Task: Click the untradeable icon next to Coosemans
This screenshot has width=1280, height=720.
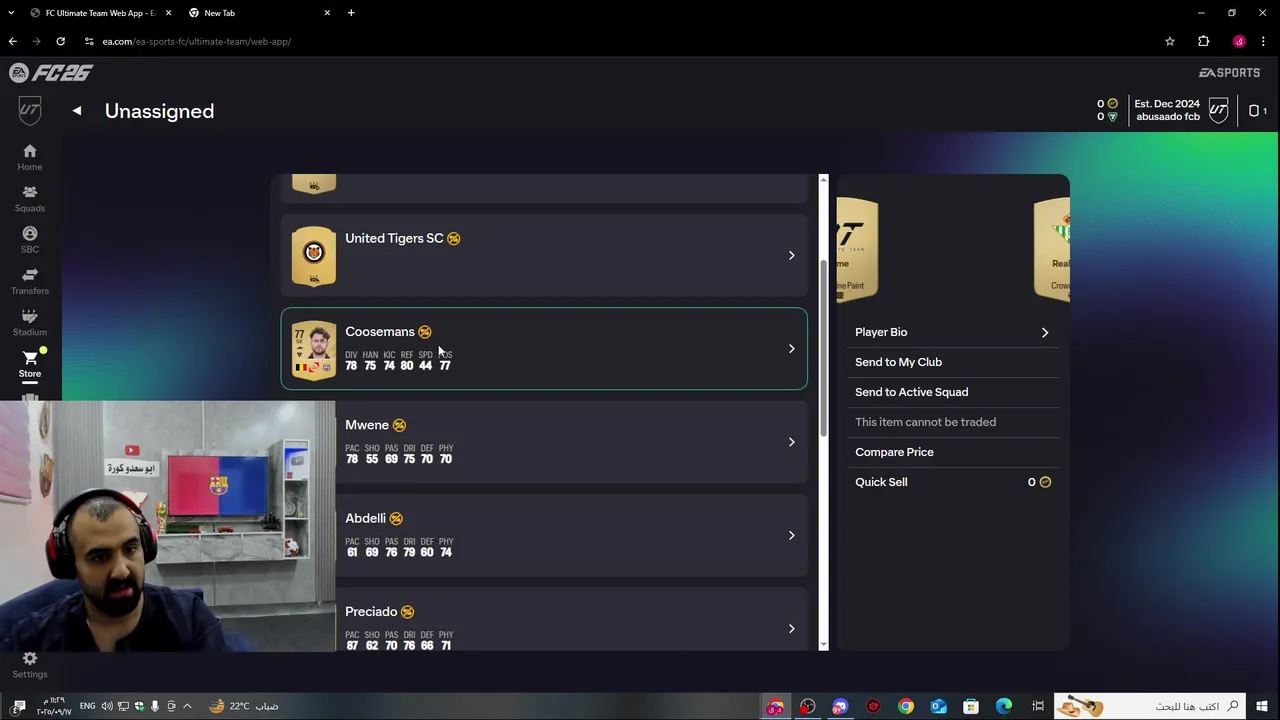Action: click(x=425, y=332)
